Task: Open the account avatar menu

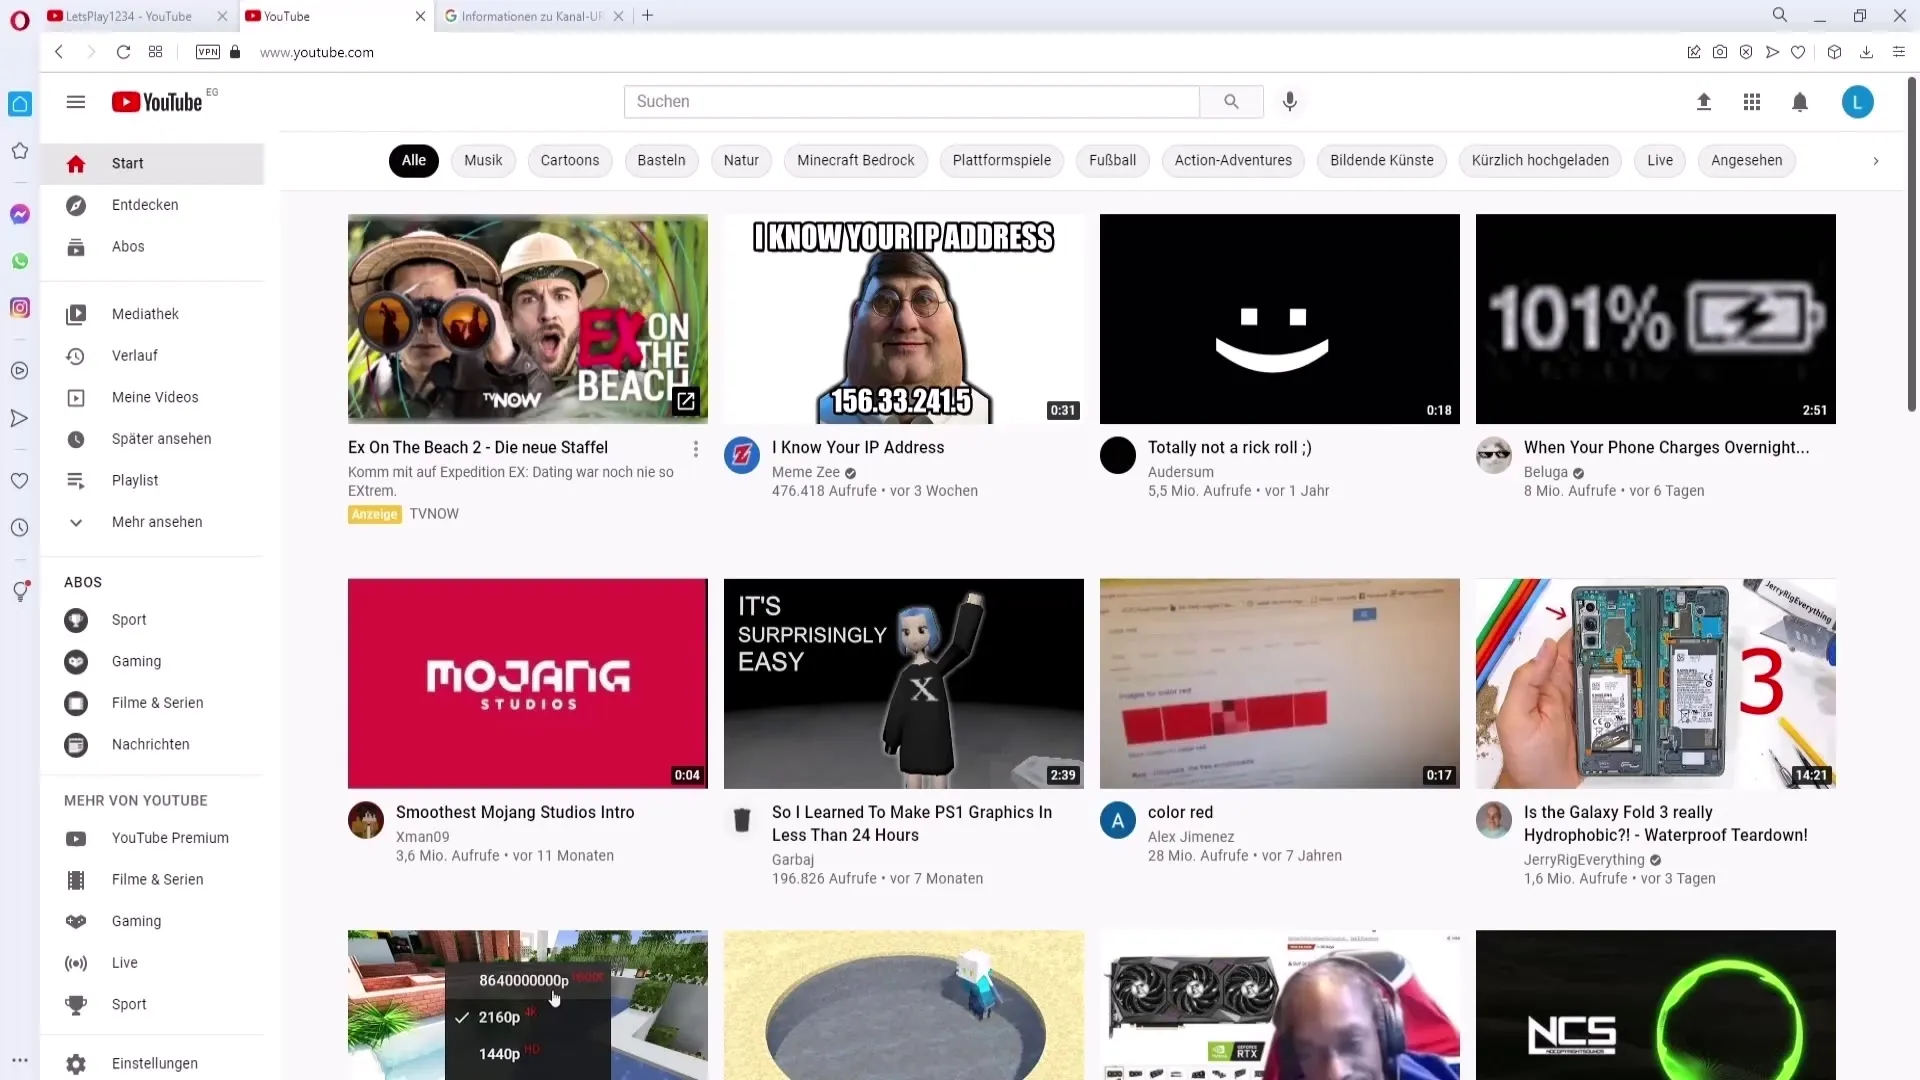Action: [1858, 102]
